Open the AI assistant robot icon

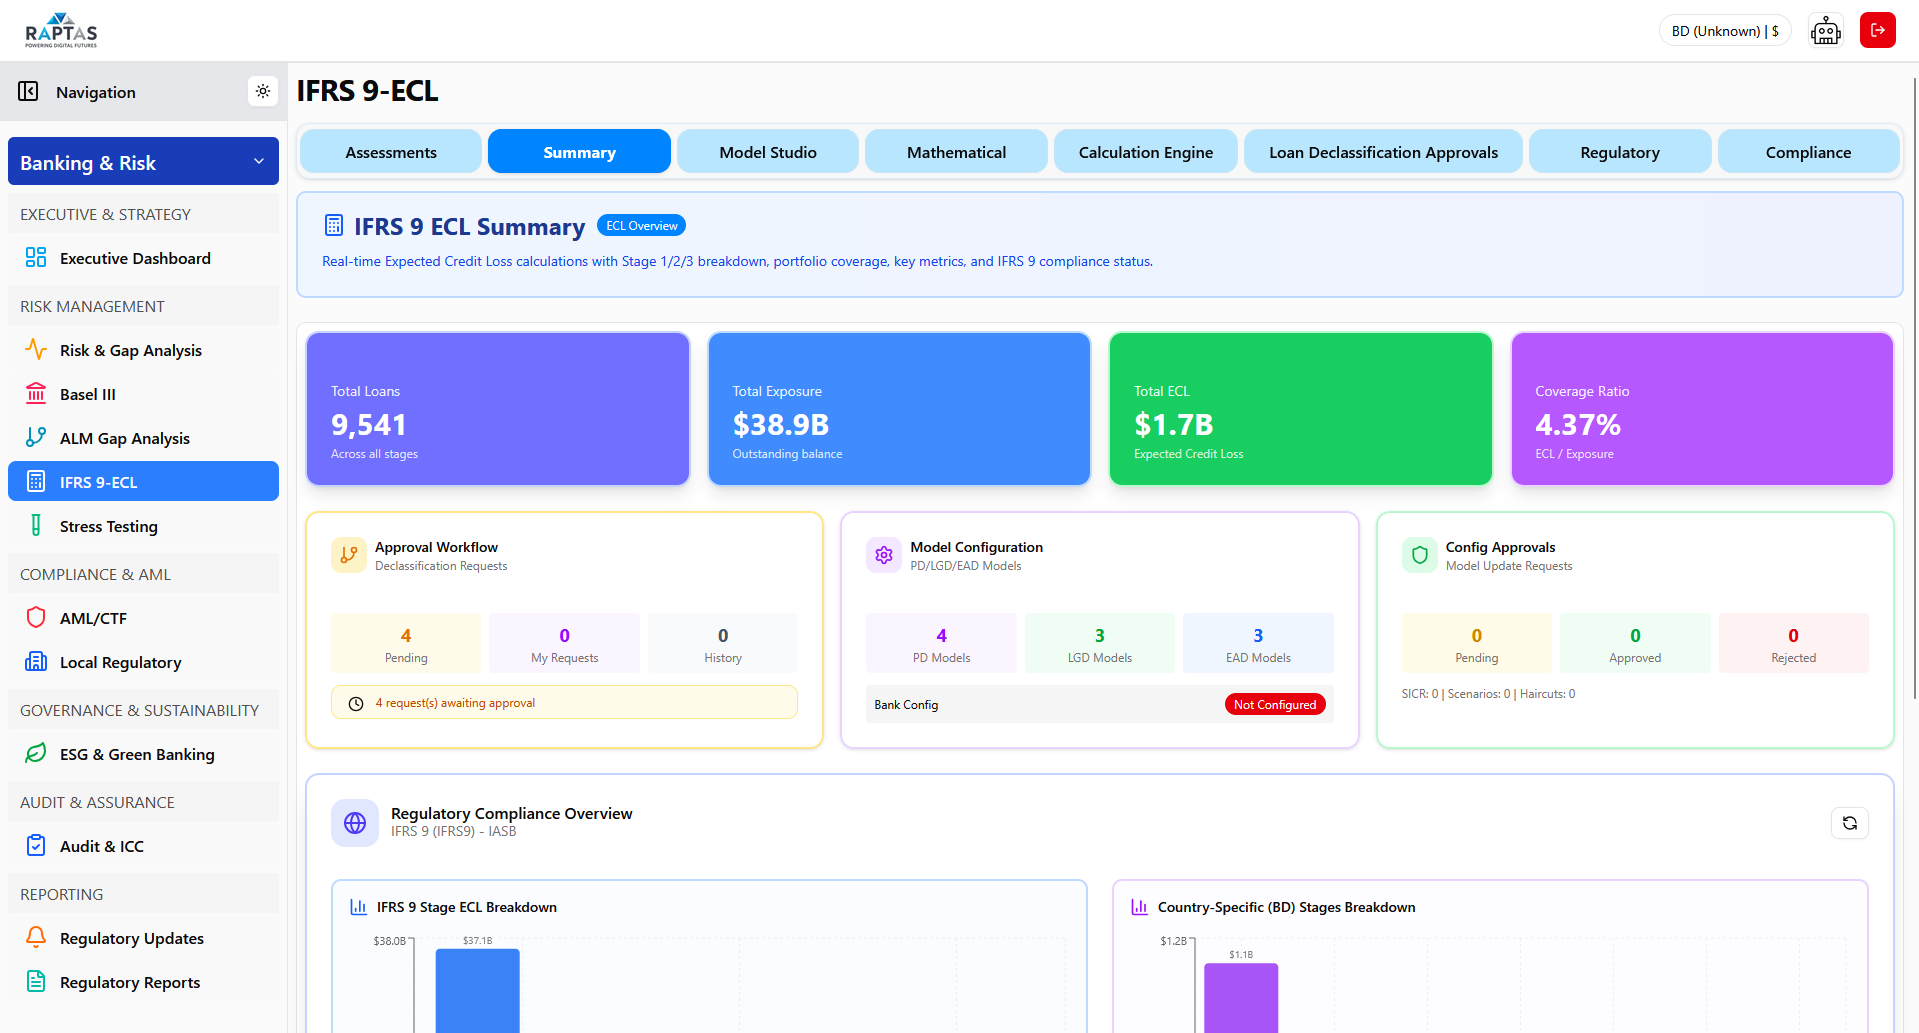1825,31
